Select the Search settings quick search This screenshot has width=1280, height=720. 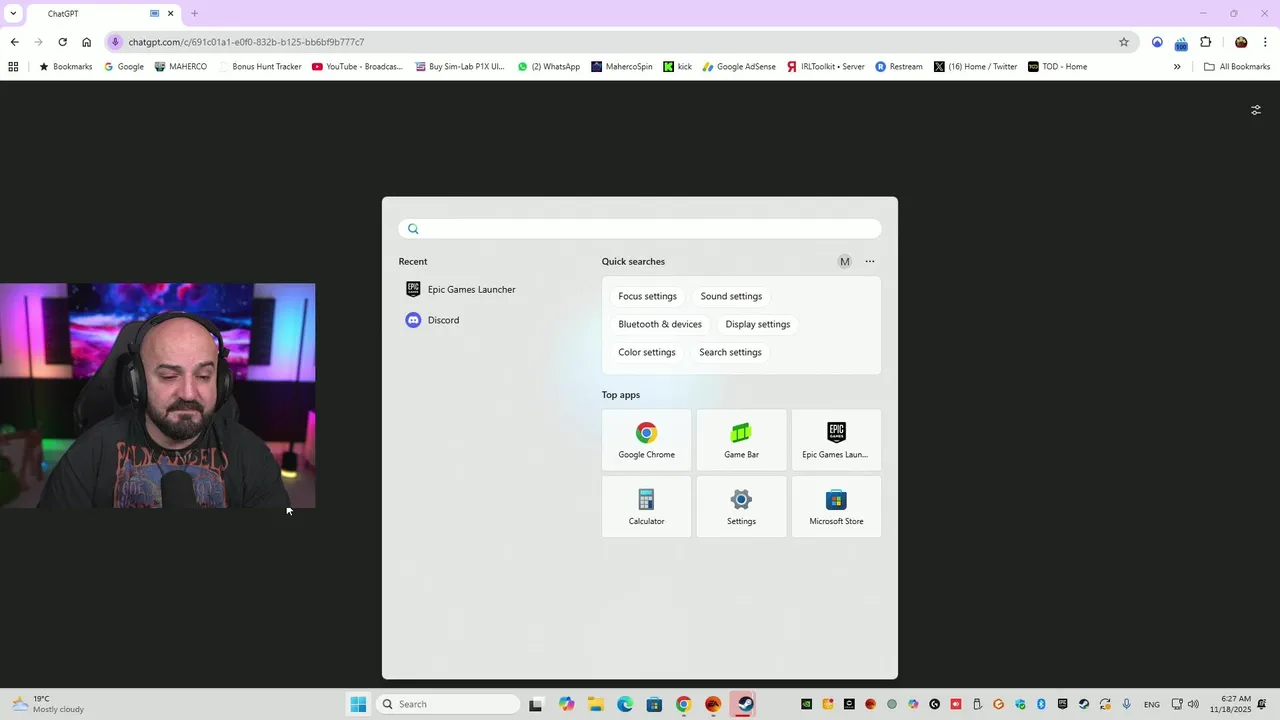pyautogui.click(x=730, y=352)
